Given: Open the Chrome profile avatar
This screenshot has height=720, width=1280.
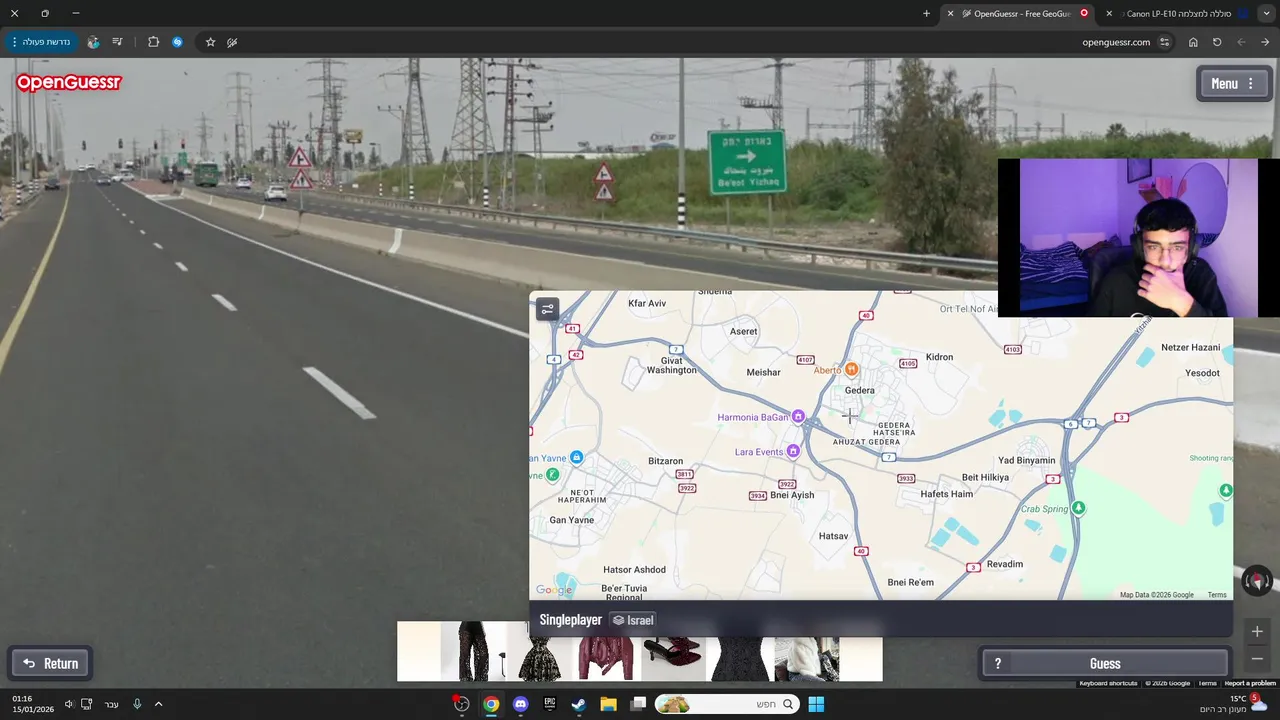Looking at the screenshot, I should (93, 42).
